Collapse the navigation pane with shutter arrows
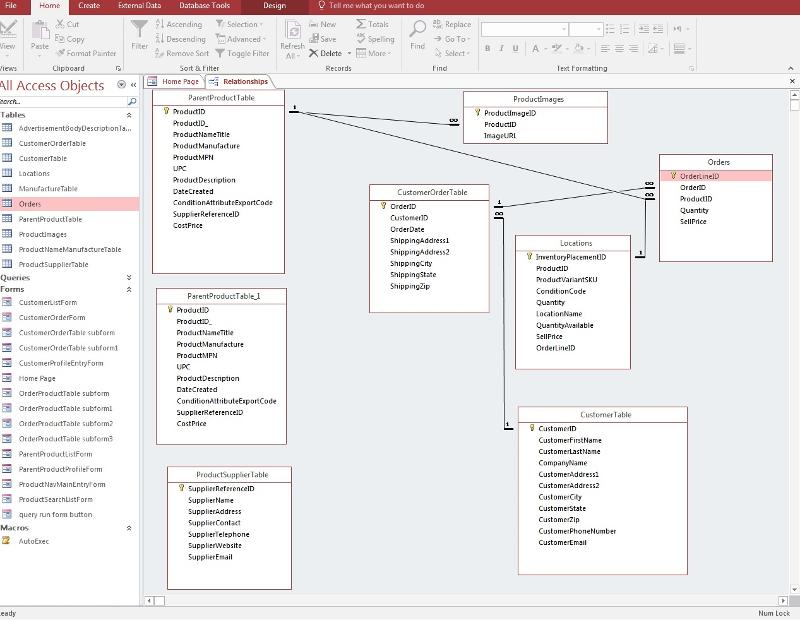 click(134, 85)
